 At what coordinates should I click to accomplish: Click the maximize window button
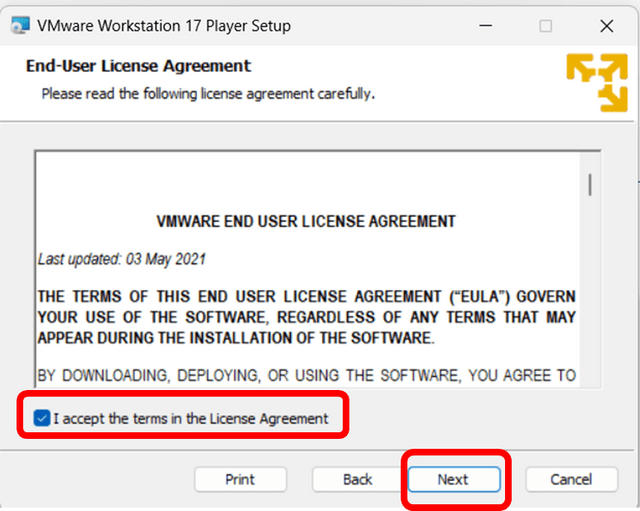click(545, 26)
